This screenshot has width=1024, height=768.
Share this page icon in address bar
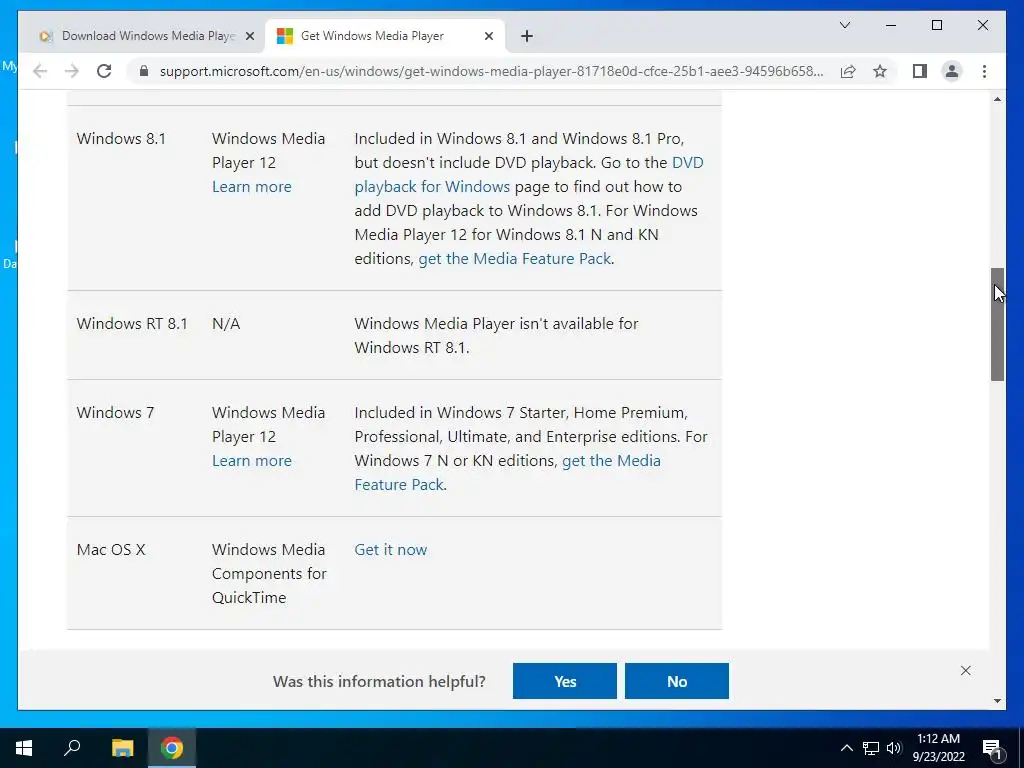[848, 71]
